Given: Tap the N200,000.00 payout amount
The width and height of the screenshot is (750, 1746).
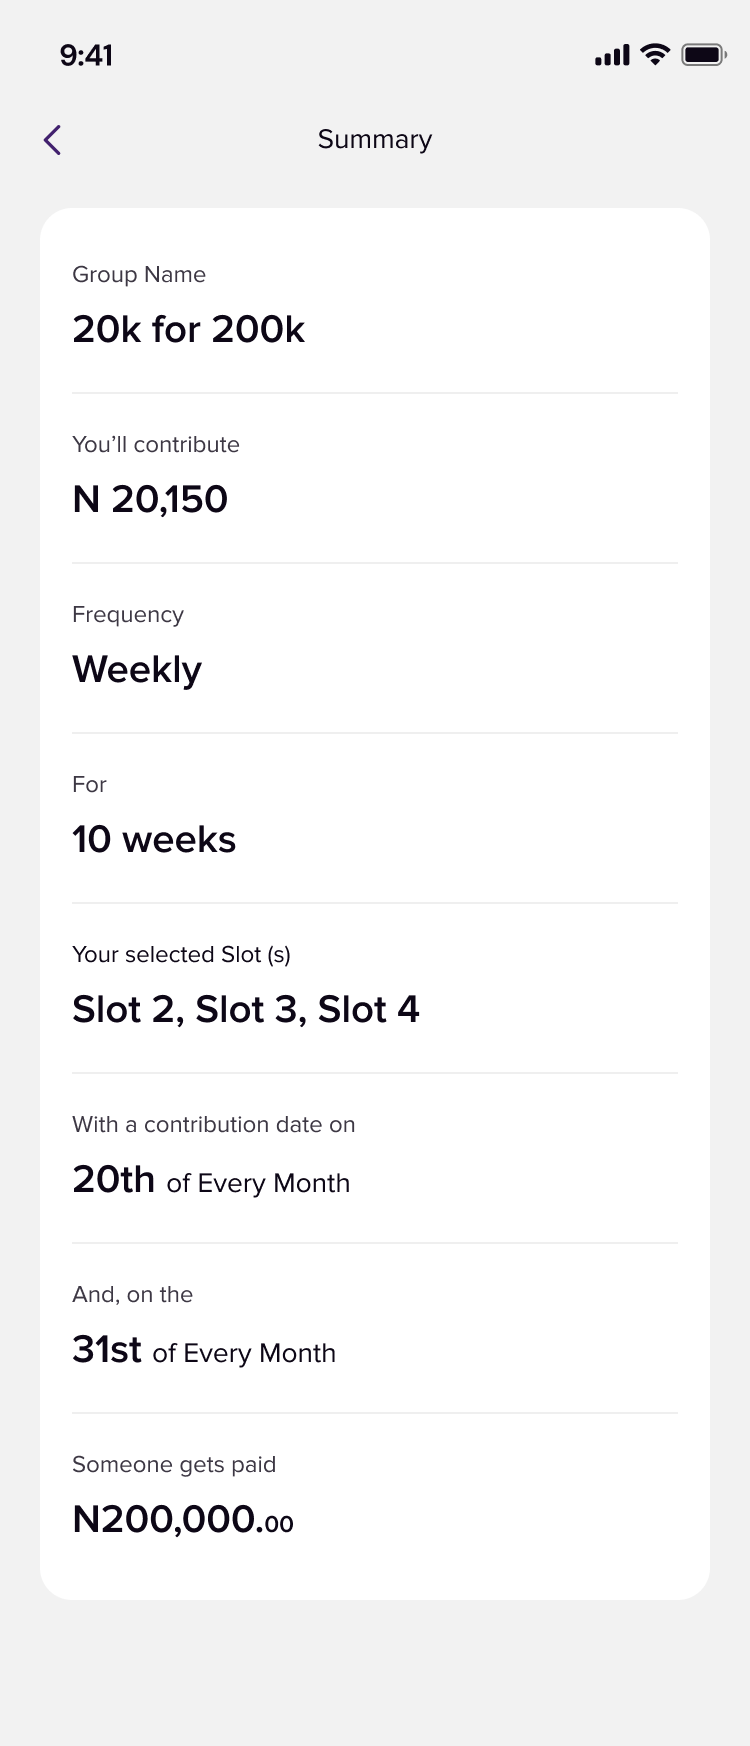Looking at the screenshot, I should (x=183, y=1519).
